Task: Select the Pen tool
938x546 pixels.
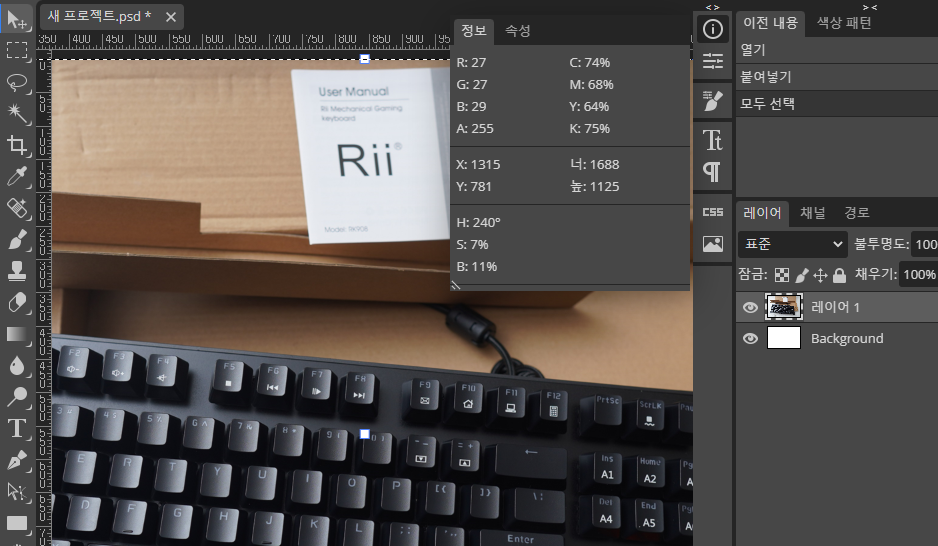Action: [17, 460]
